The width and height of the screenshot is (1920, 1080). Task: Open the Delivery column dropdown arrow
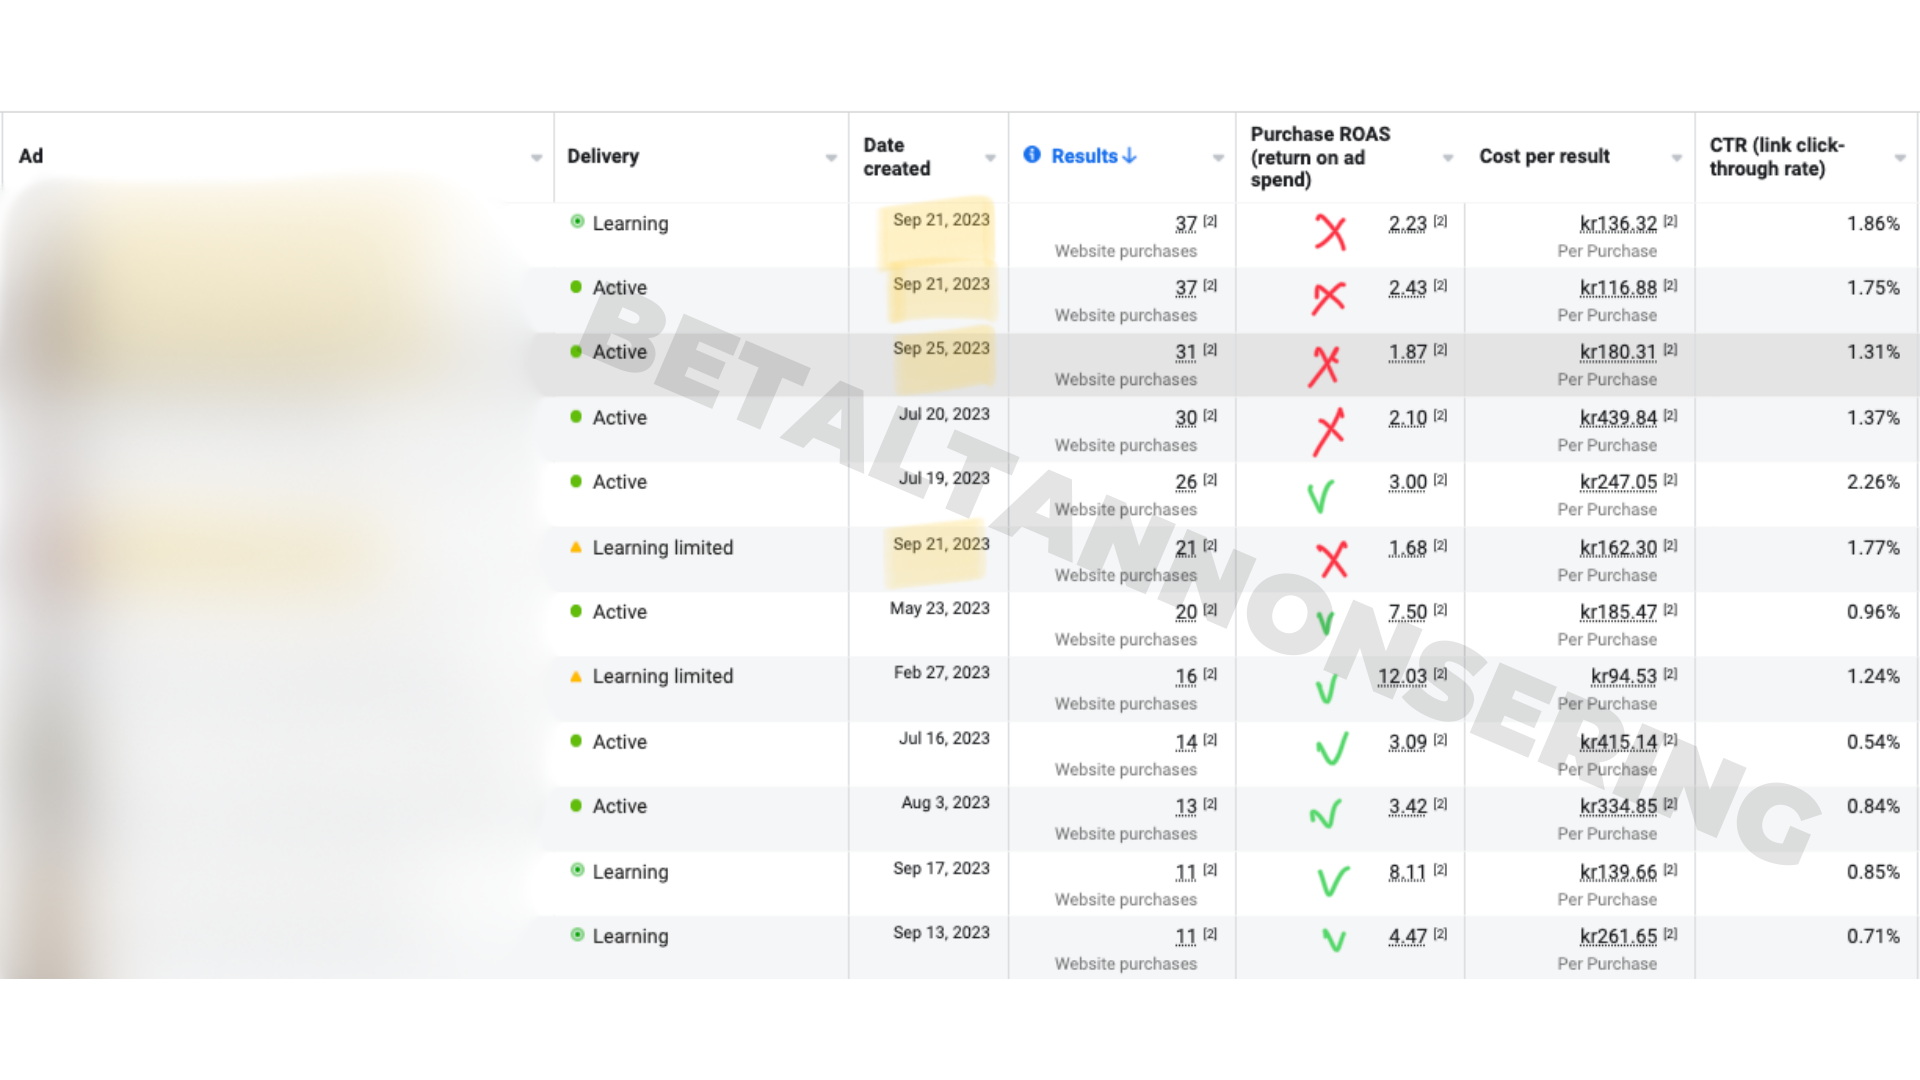[831, 158]
